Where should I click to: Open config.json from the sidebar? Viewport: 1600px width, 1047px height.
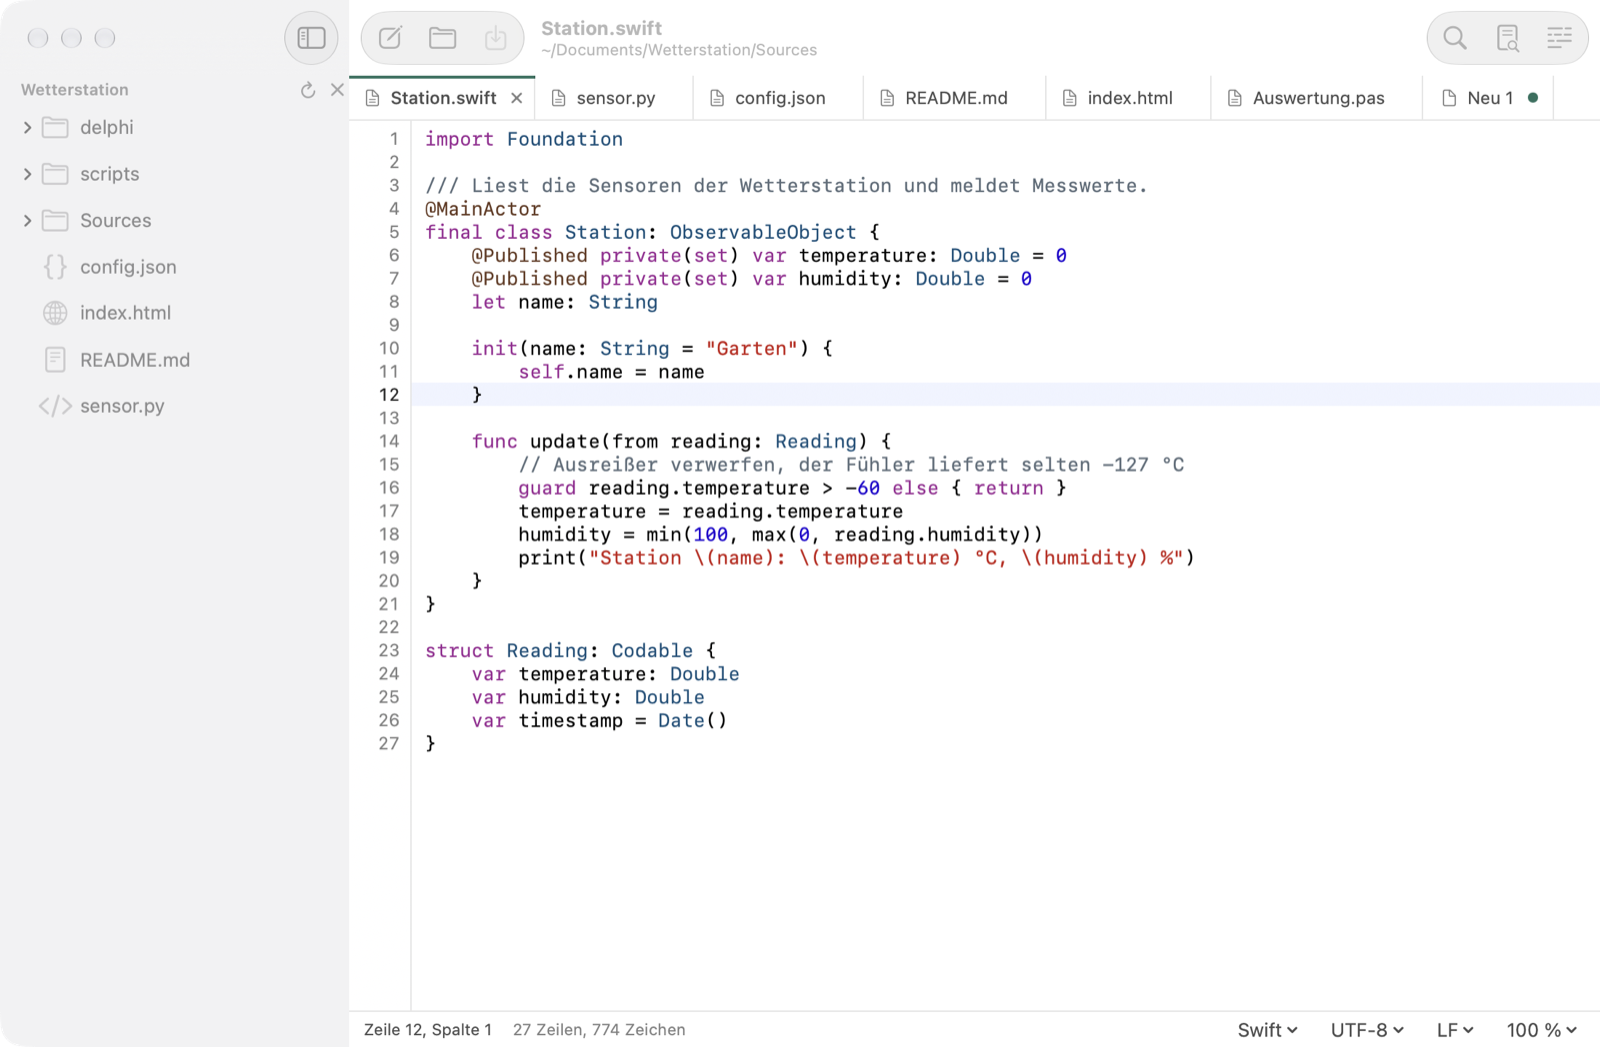click(x=128, y=267)
